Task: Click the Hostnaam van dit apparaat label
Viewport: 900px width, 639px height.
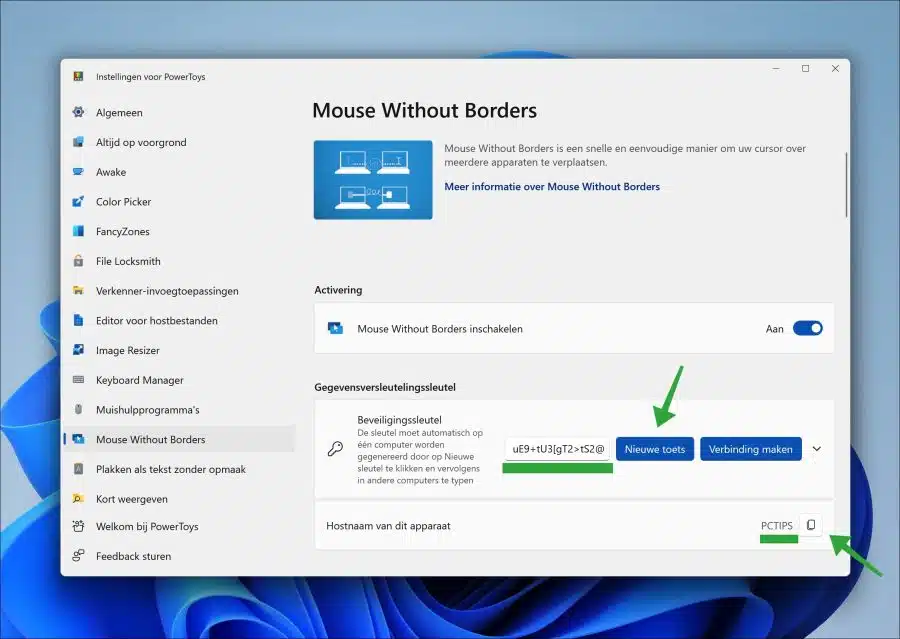Action: click(388, 525)
